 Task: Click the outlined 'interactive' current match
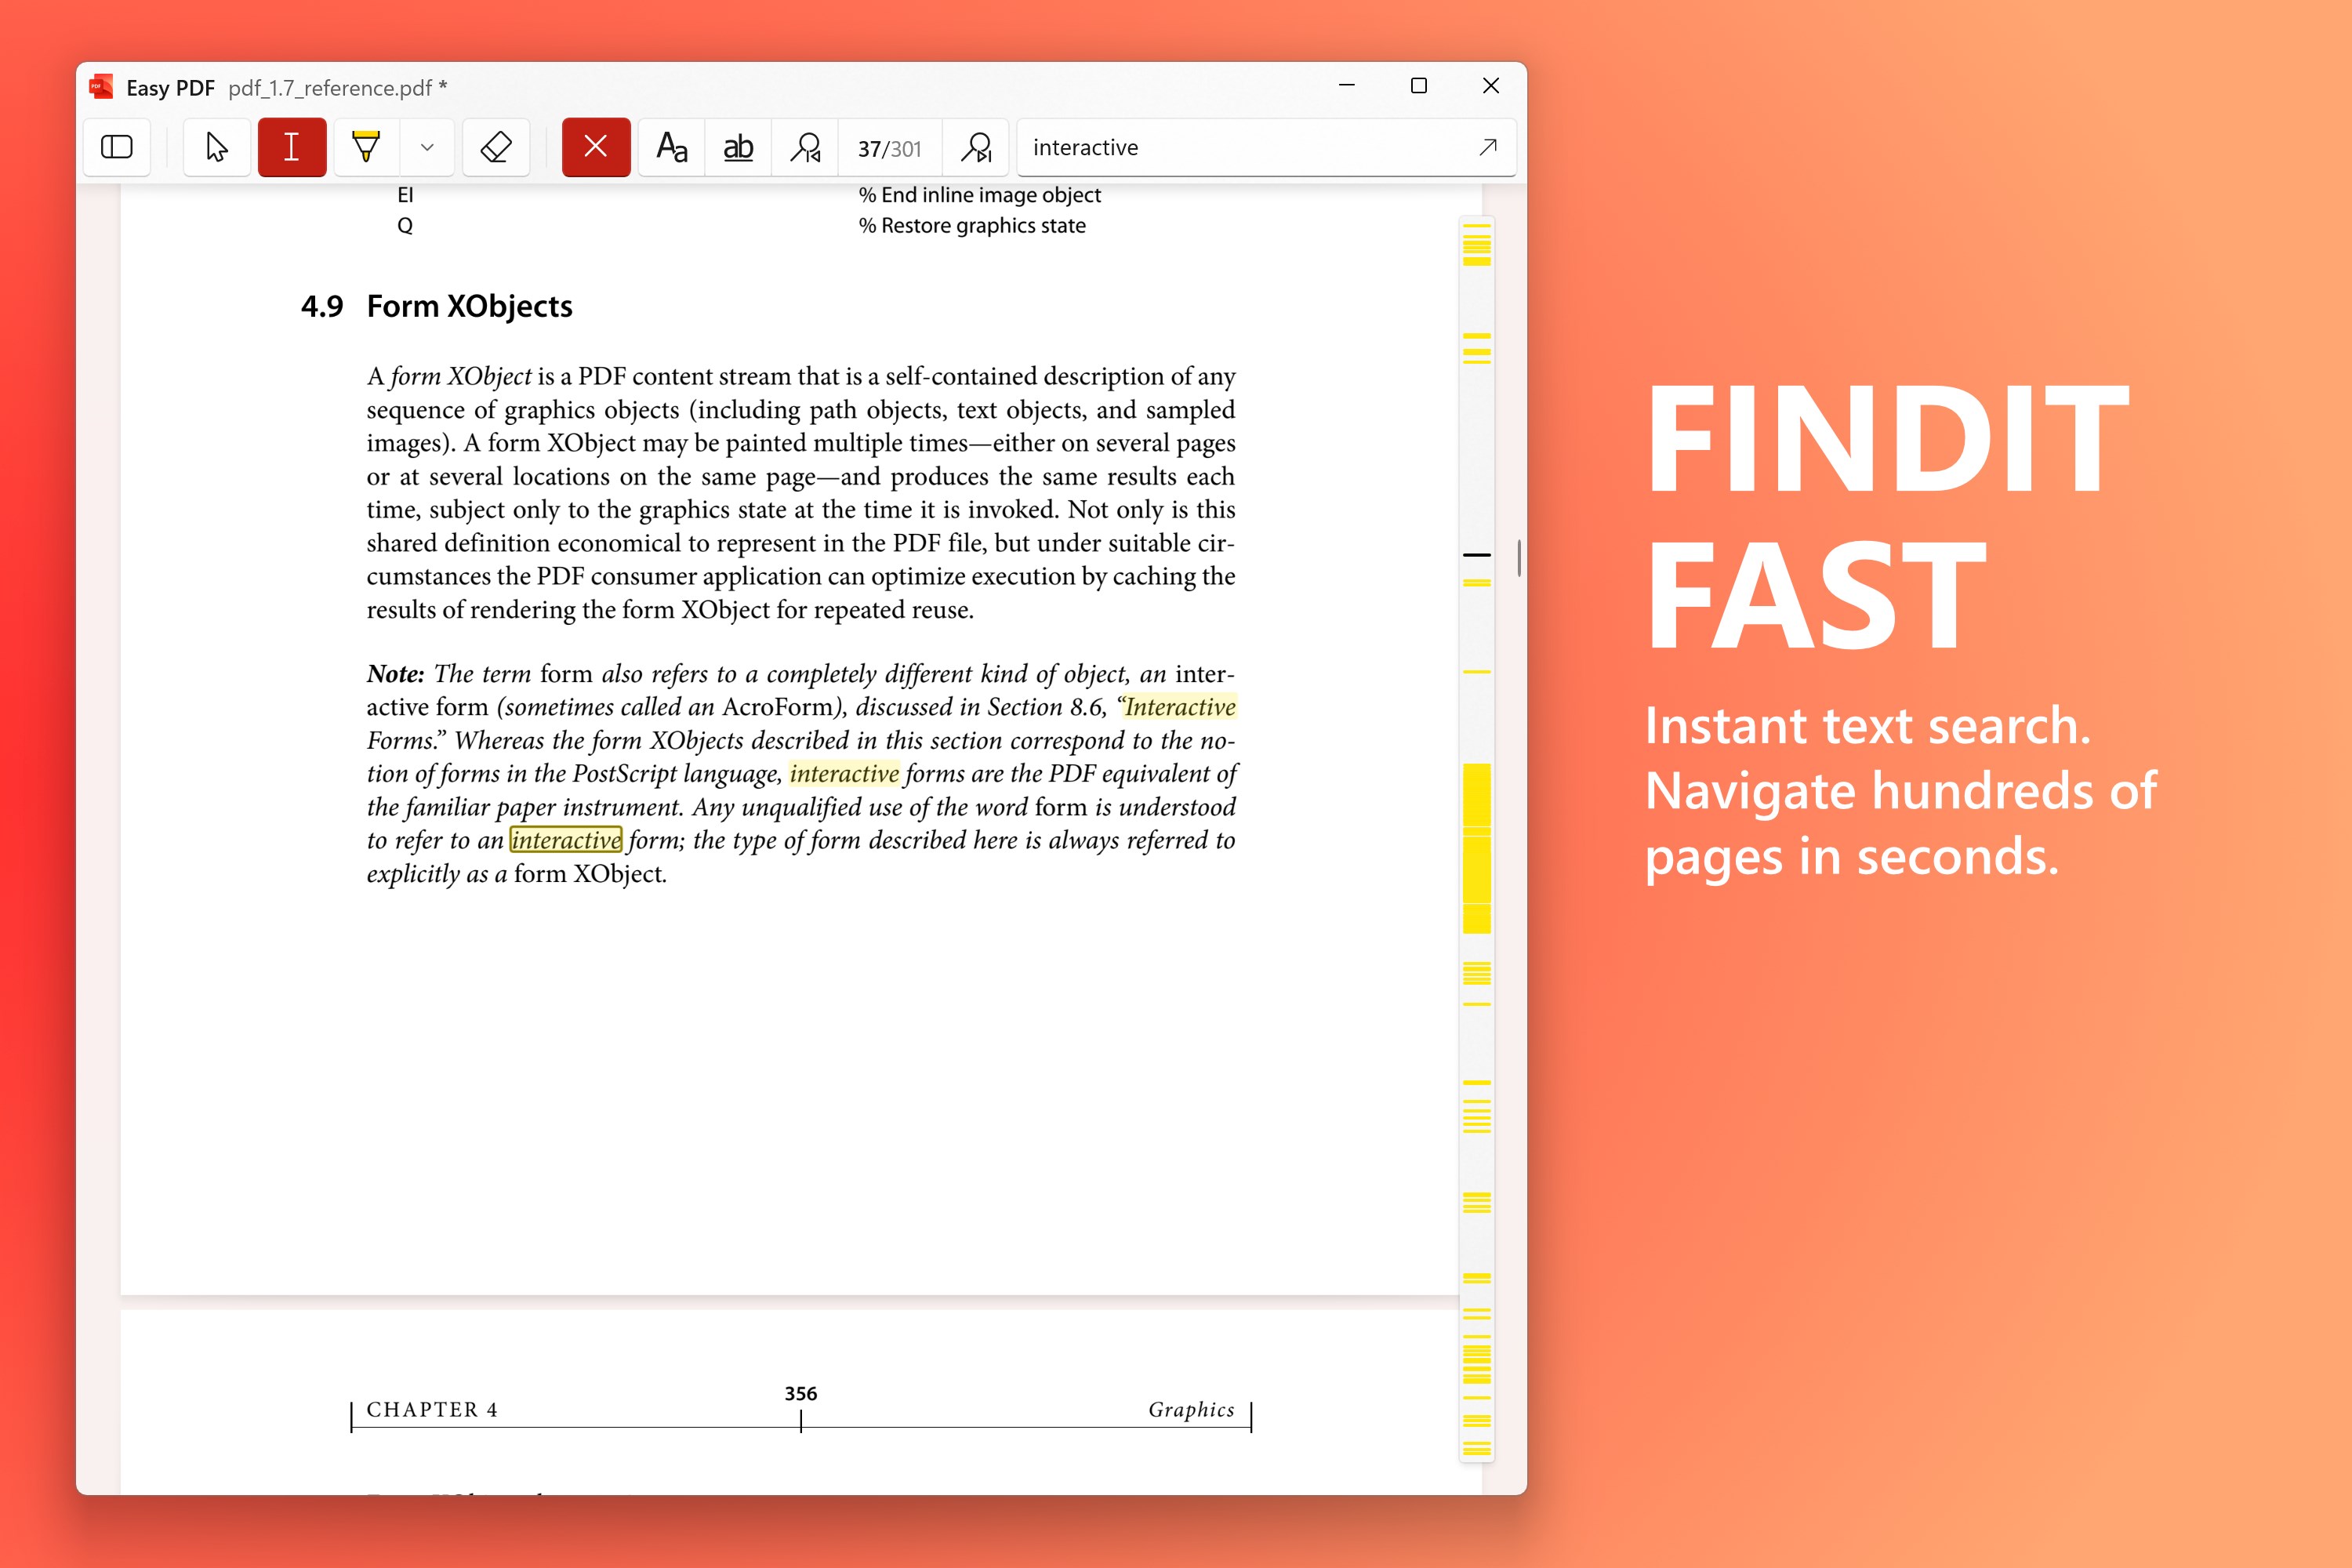566,840
